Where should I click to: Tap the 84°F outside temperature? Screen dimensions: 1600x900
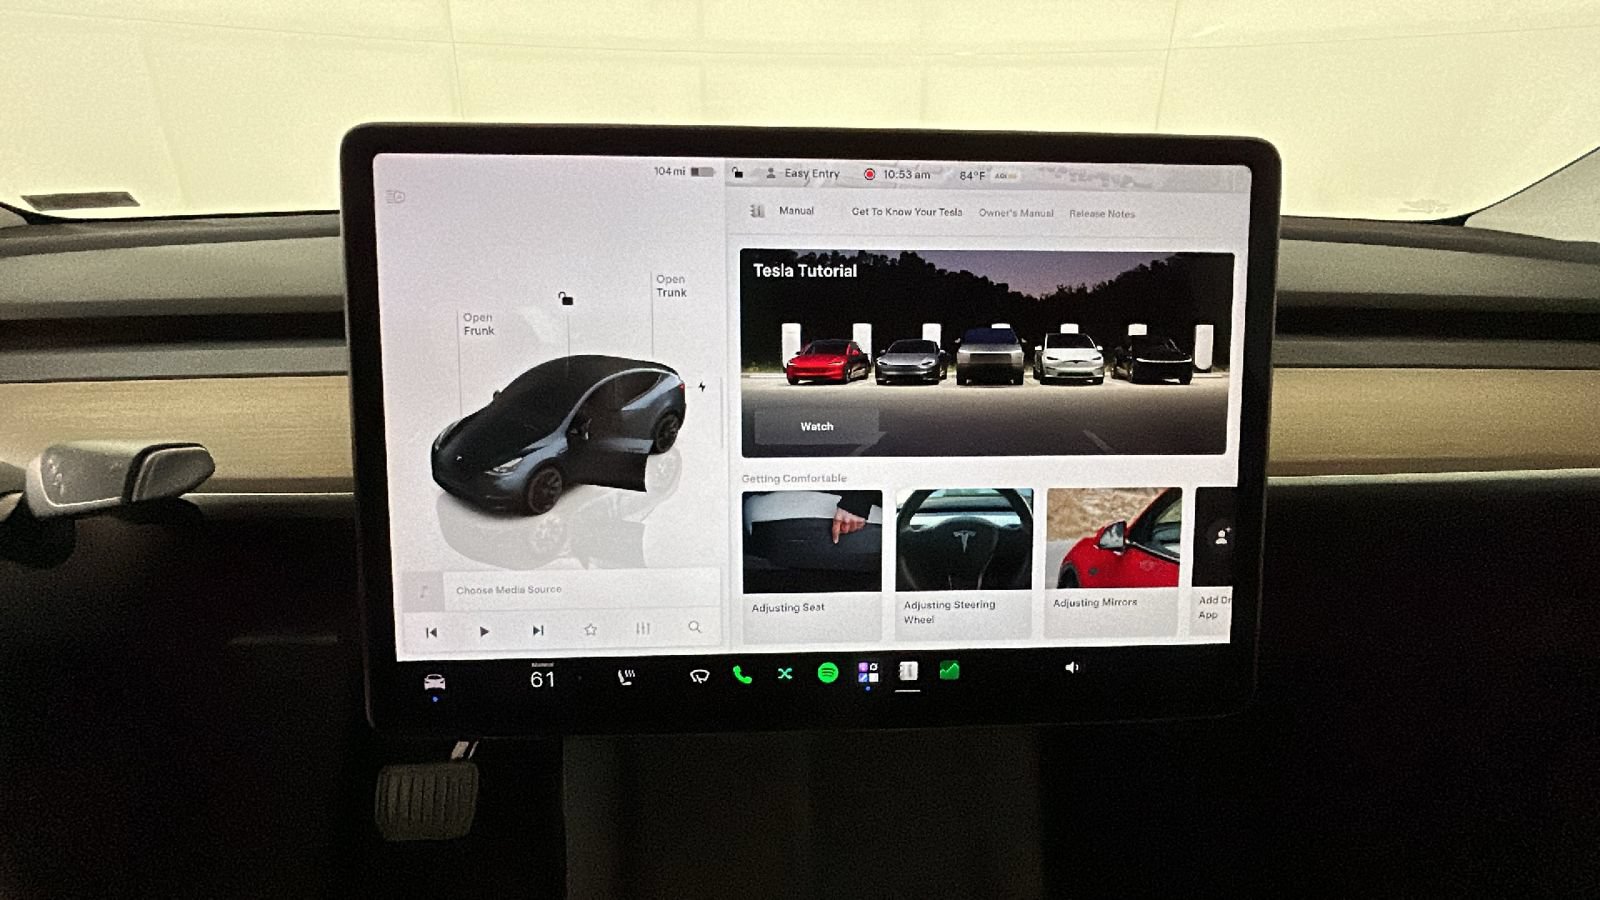pyautogui.click(x=972, y=175)
